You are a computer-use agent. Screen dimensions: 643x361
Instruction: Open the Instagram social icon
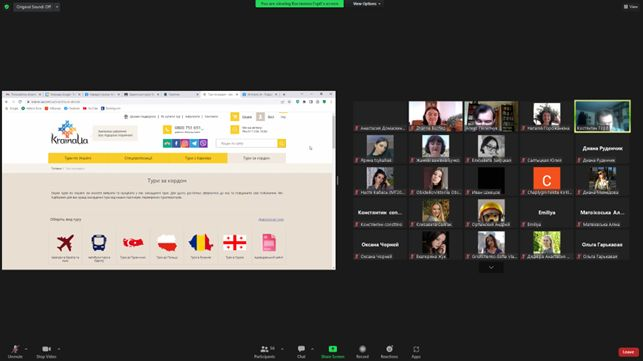coord(185,143)
